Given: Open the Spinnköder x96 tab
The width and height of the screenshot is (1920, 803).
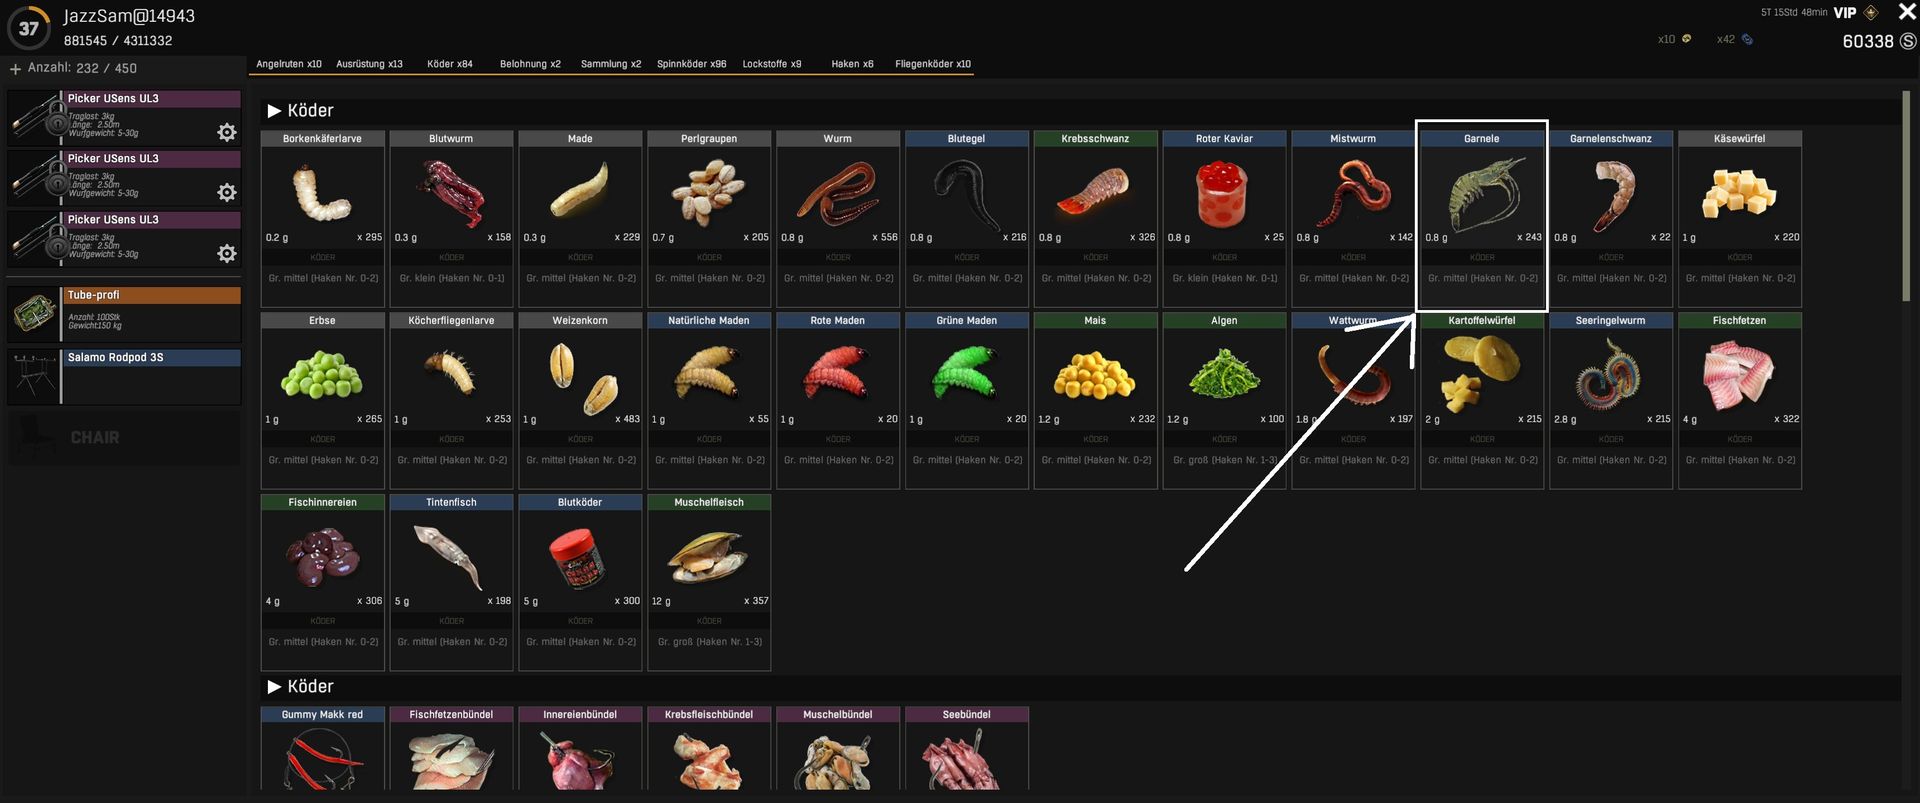Looking at the screenshot, I should point(691,64).
